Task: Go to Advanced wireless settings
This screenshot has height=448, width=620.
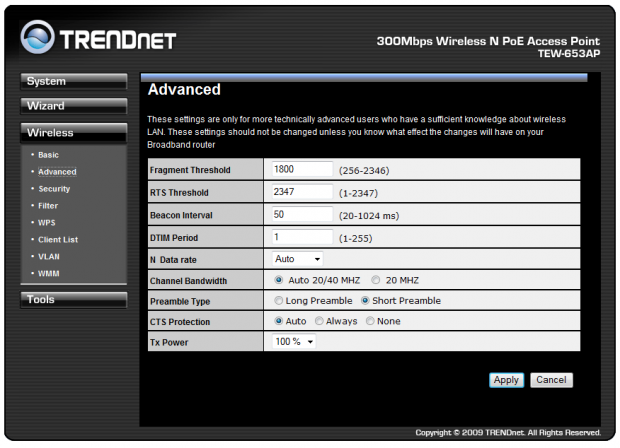Action: tap(57, 172)
